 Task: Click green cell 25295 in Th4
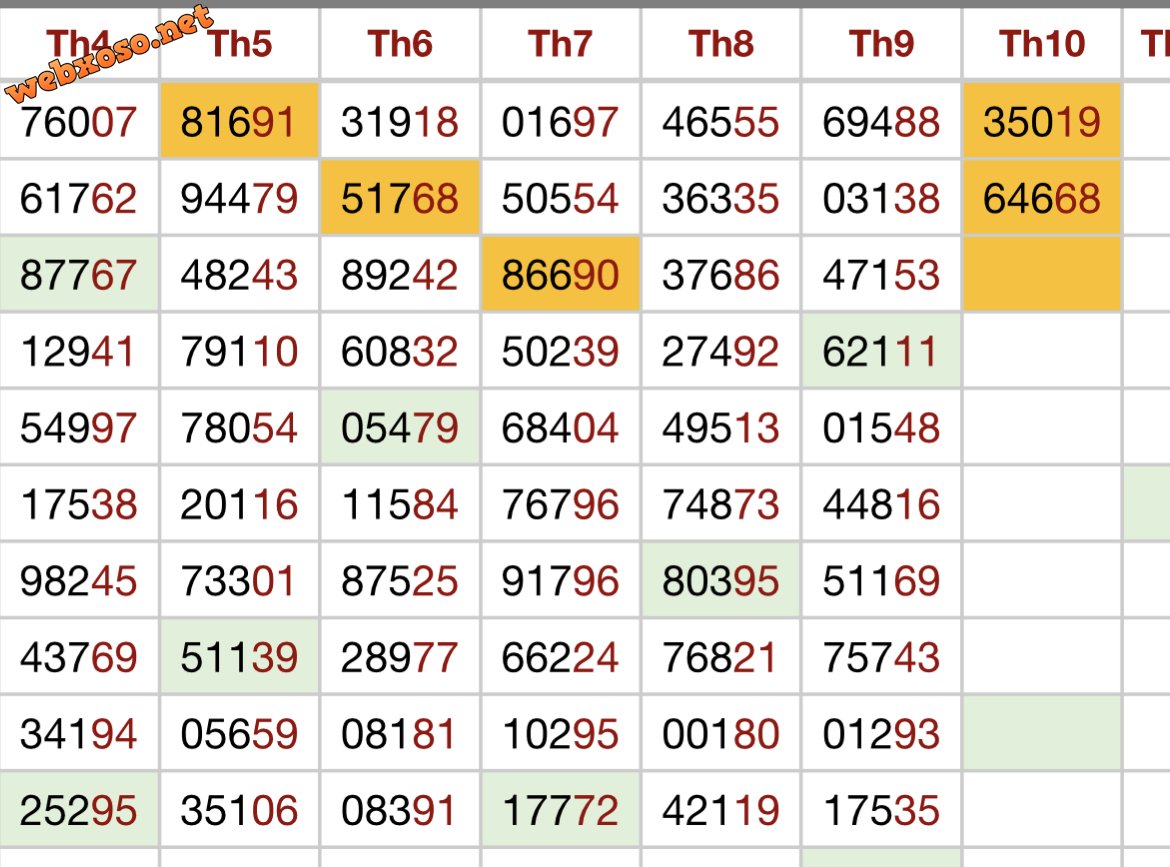[x=78, y=810]
